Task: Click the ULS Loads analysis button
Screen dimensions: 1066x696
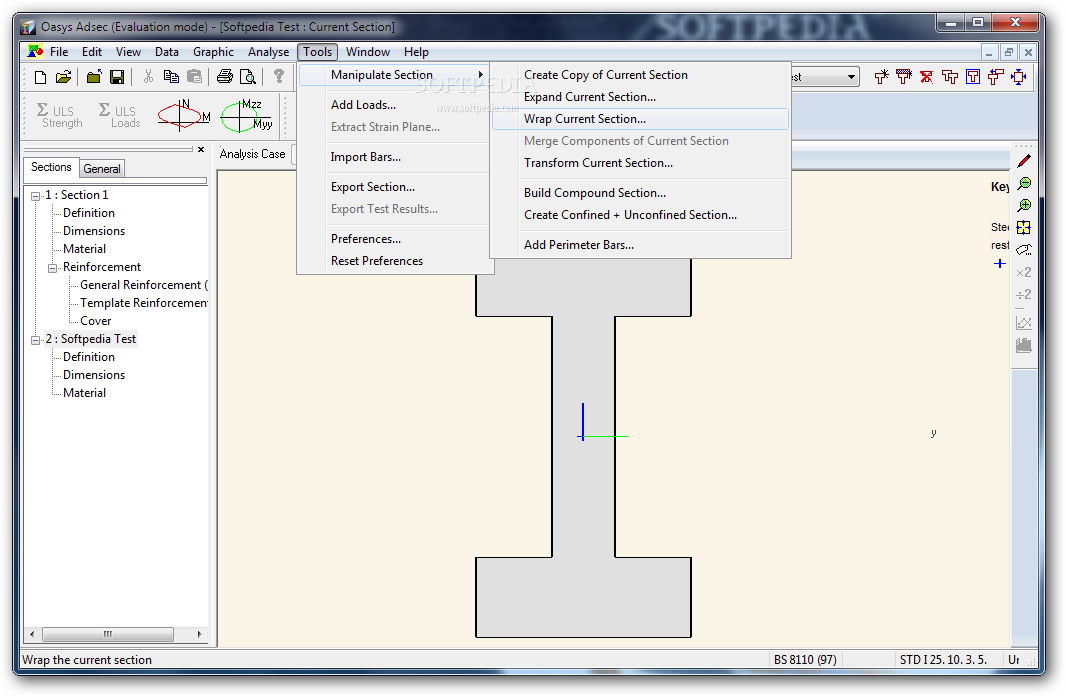Action: 120,116
